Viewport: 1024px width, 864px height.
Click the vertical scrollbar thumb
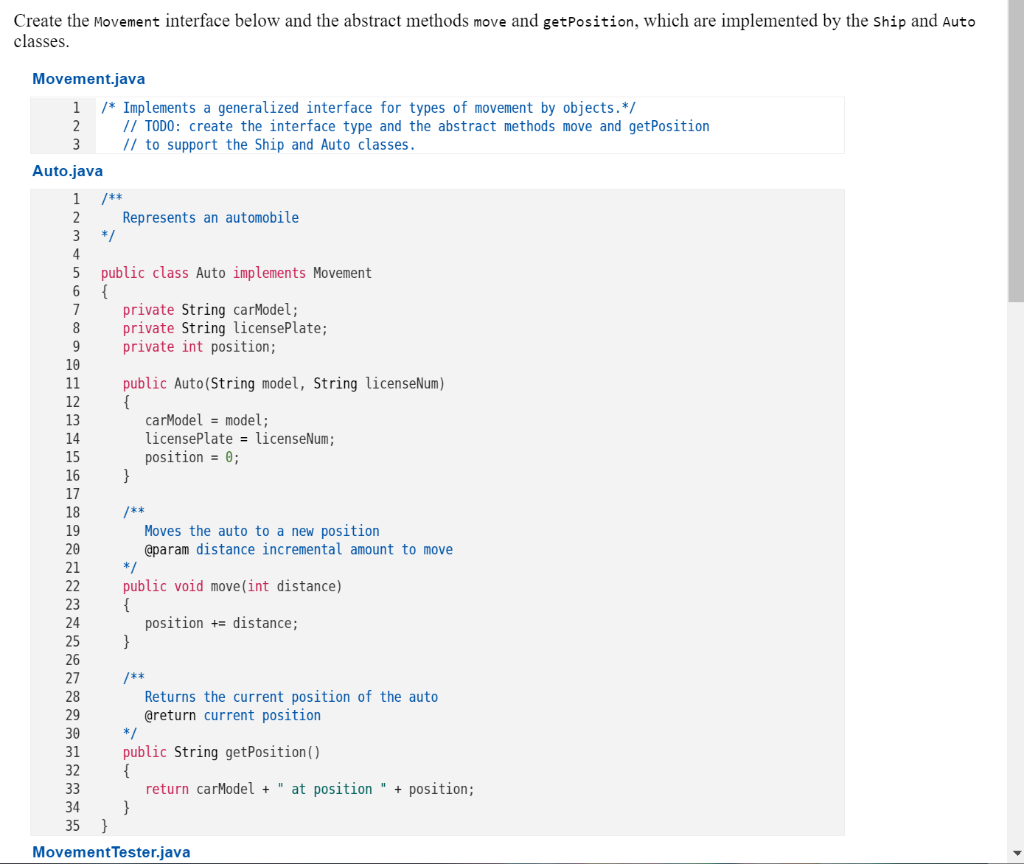click(1015, 150)
